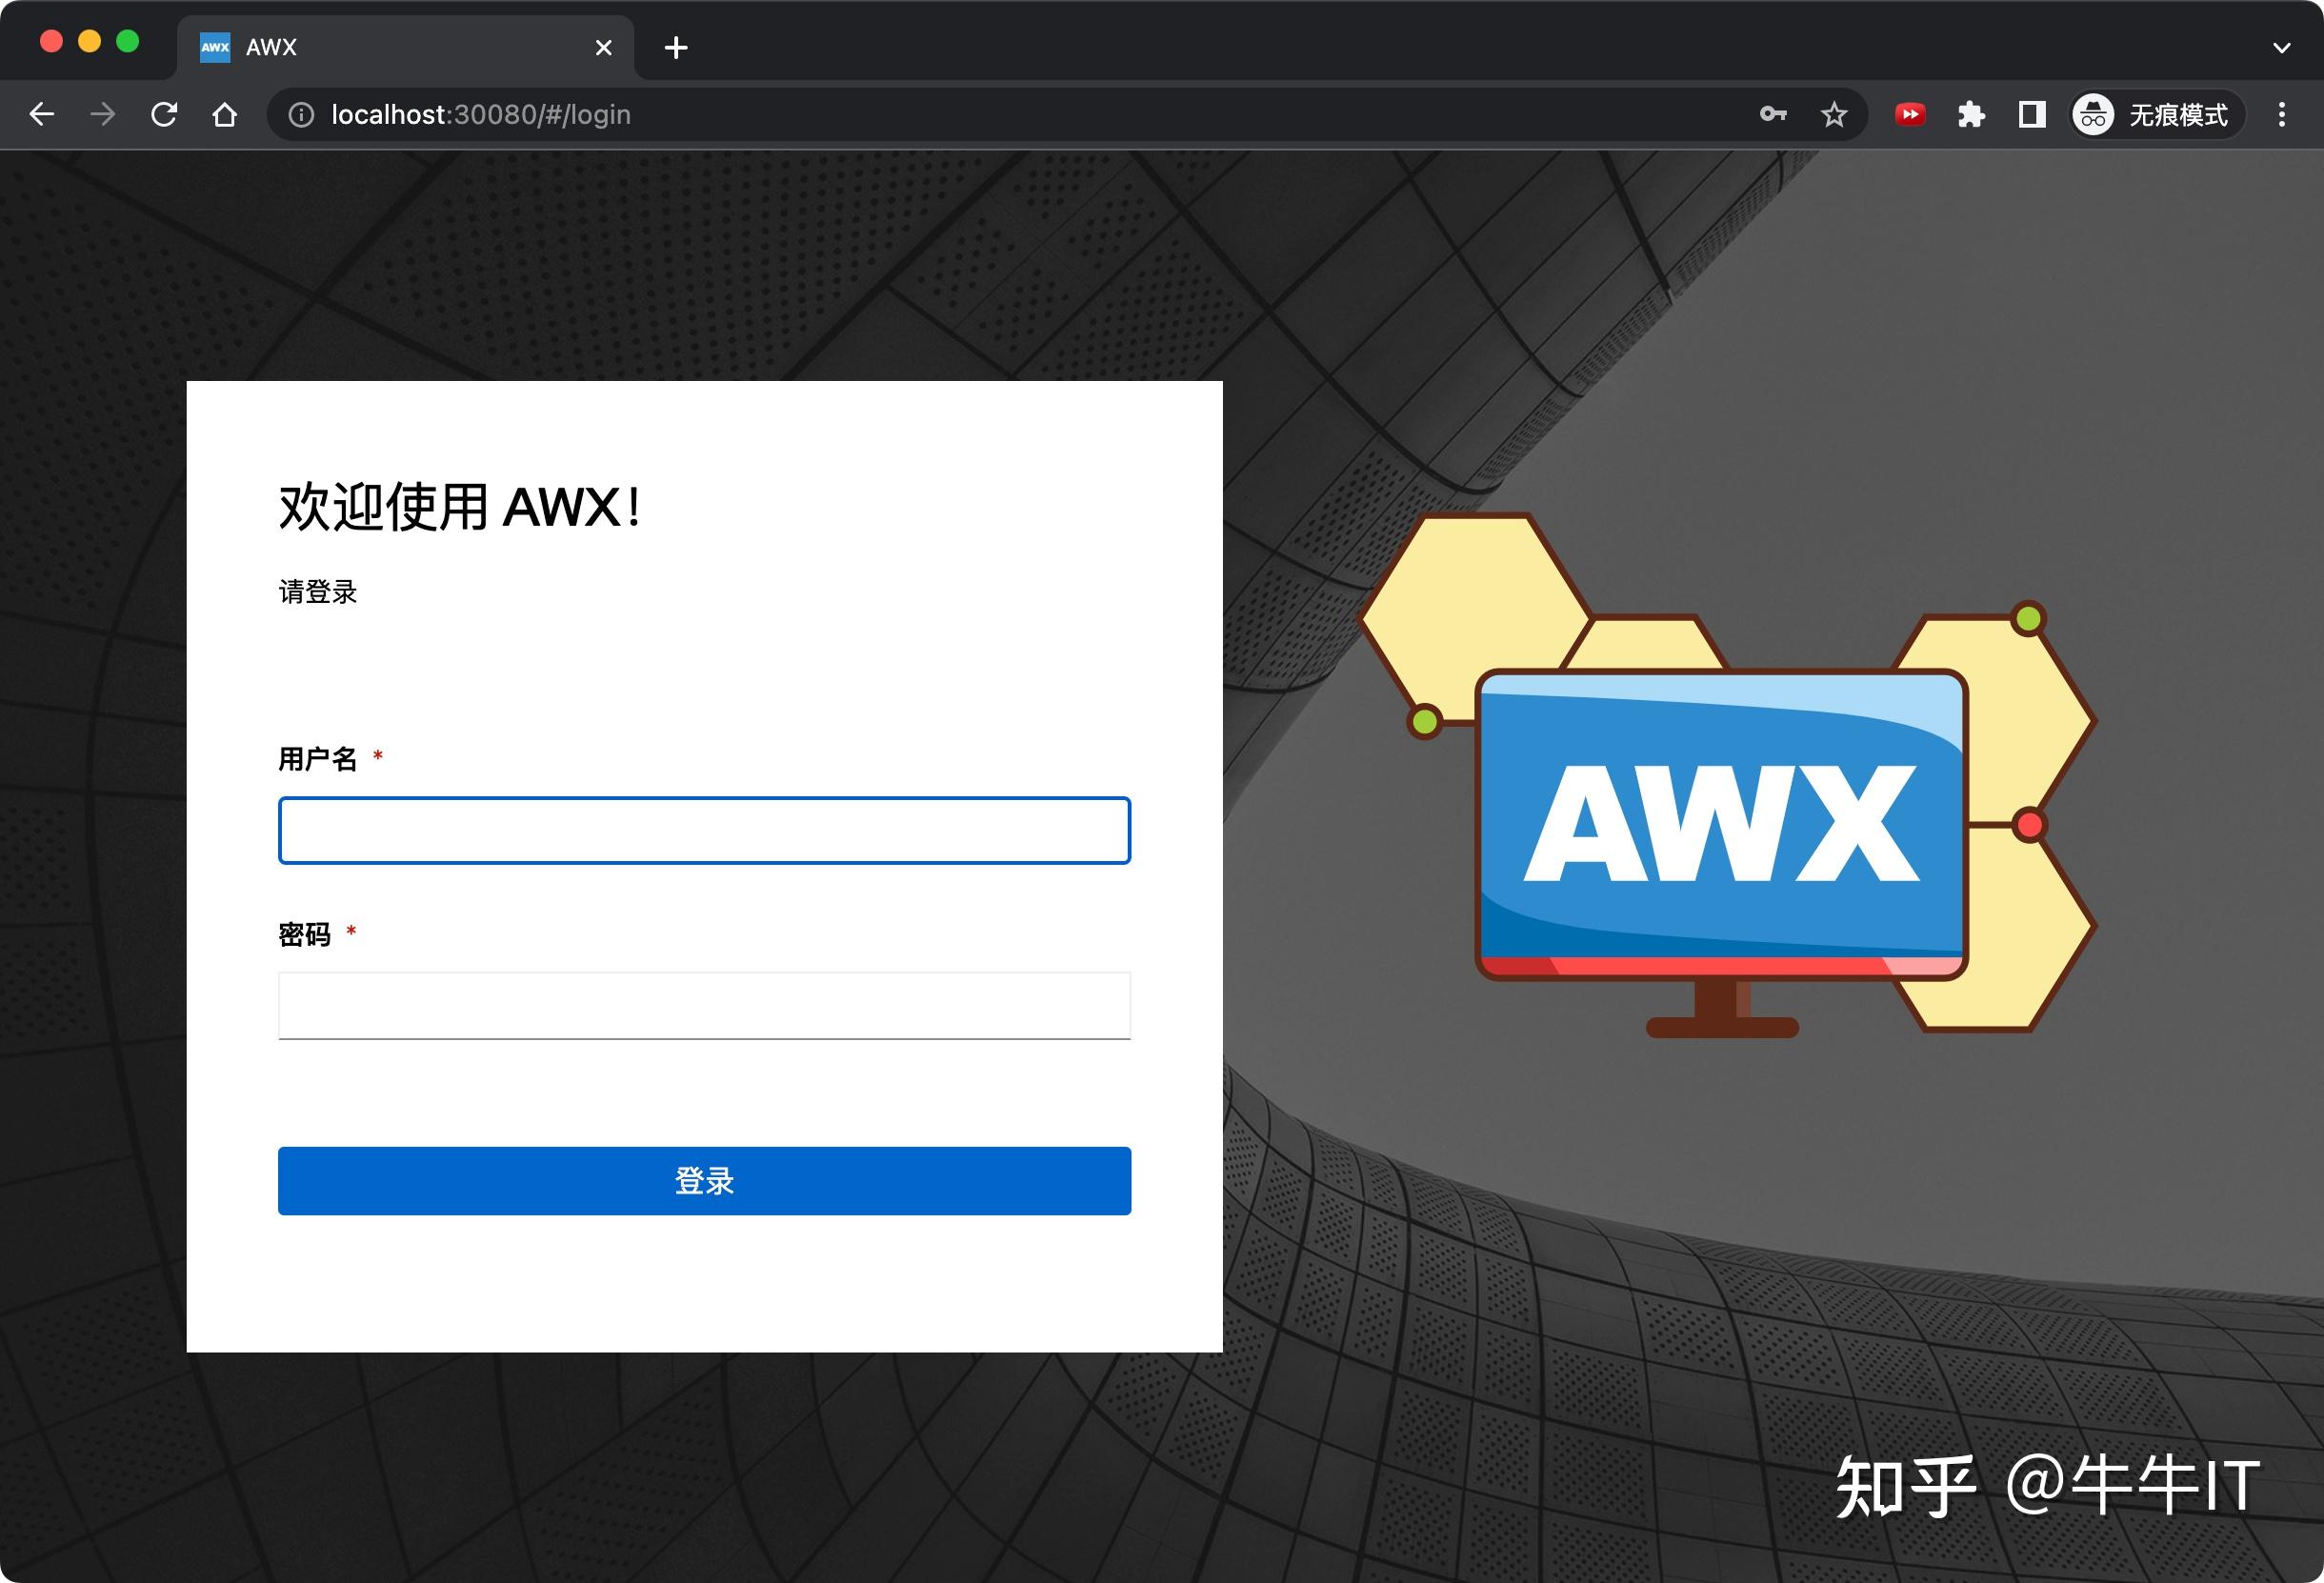2324x1583 pixels.
Task: Open the home page icon
Action: click(225, 114)
